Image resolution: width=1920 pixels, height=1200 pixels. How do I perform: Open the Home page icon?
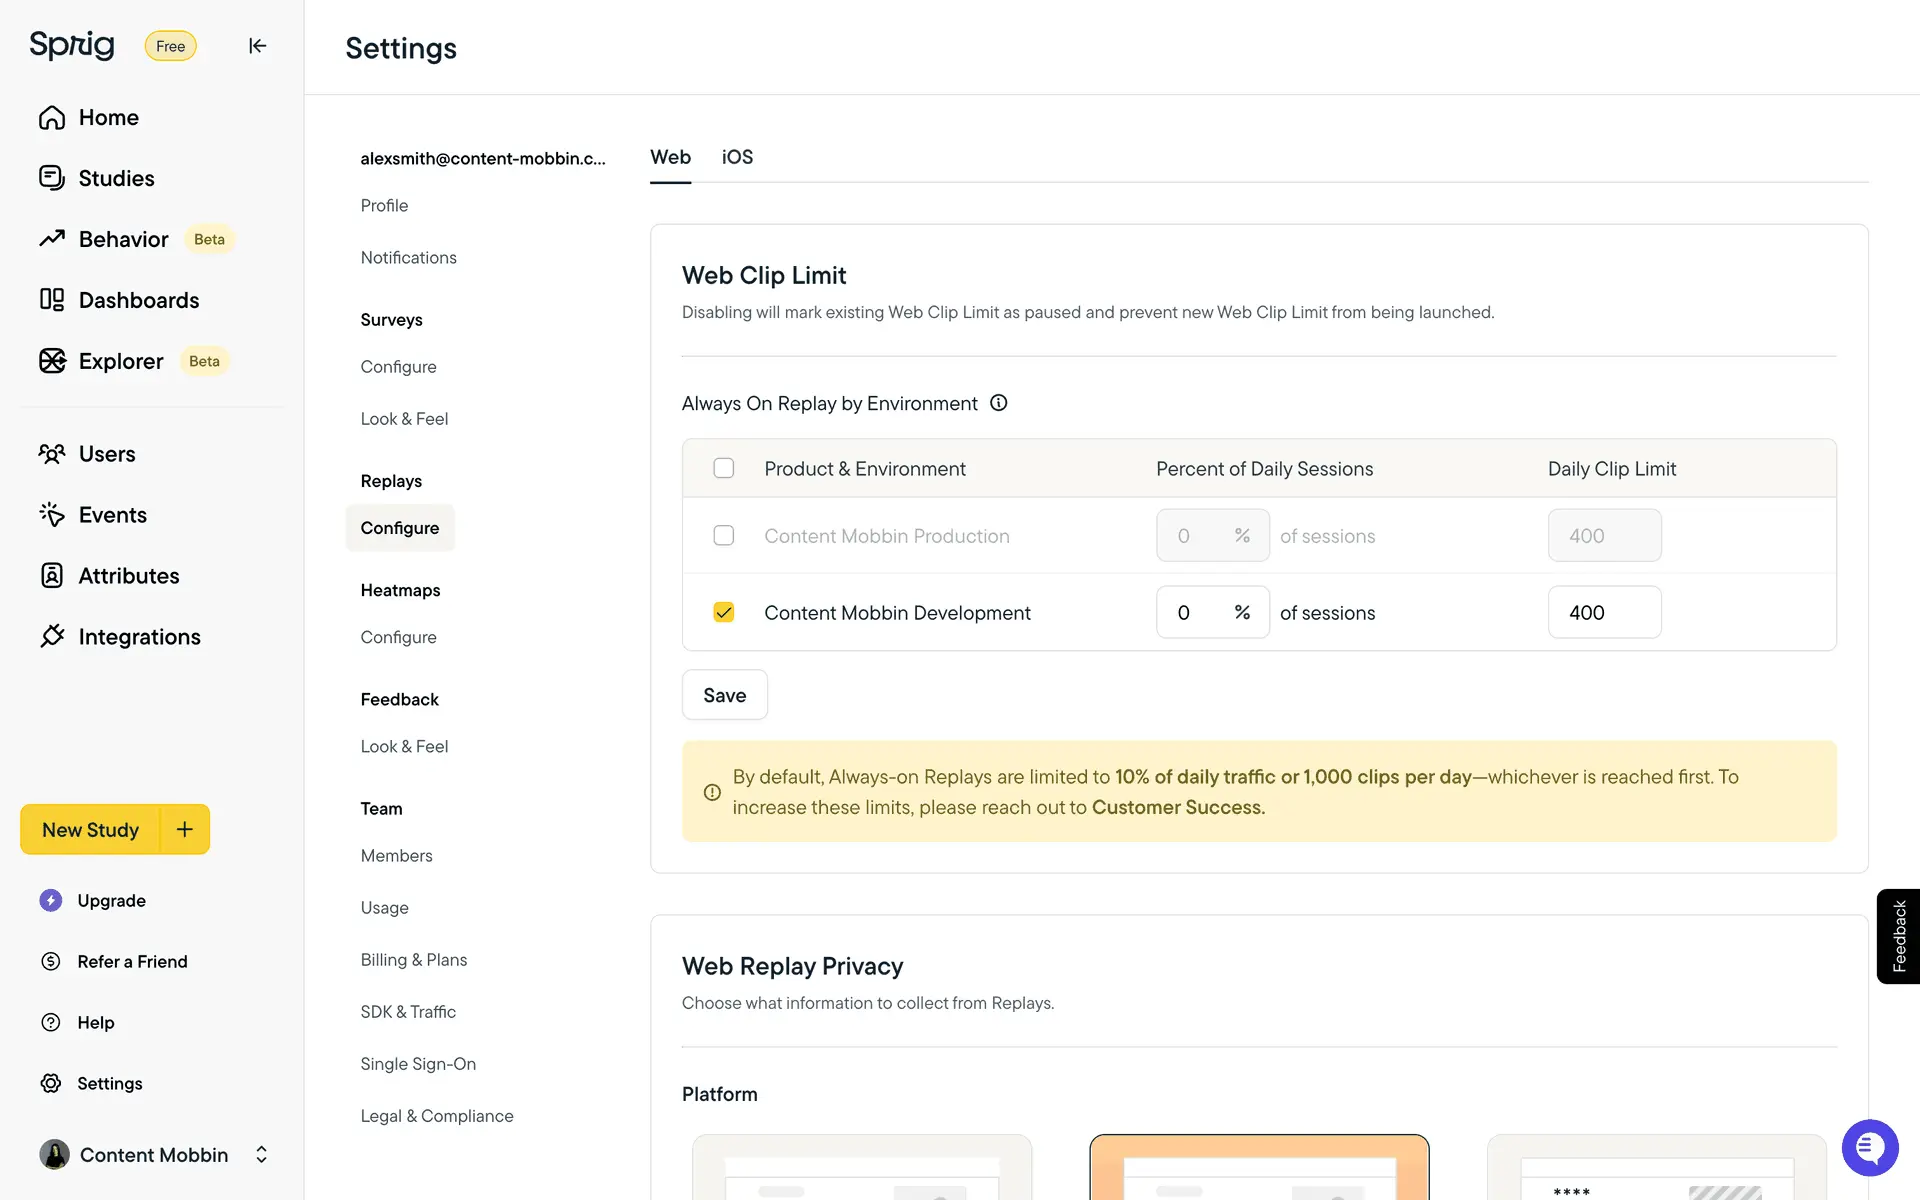coord(52,118)
